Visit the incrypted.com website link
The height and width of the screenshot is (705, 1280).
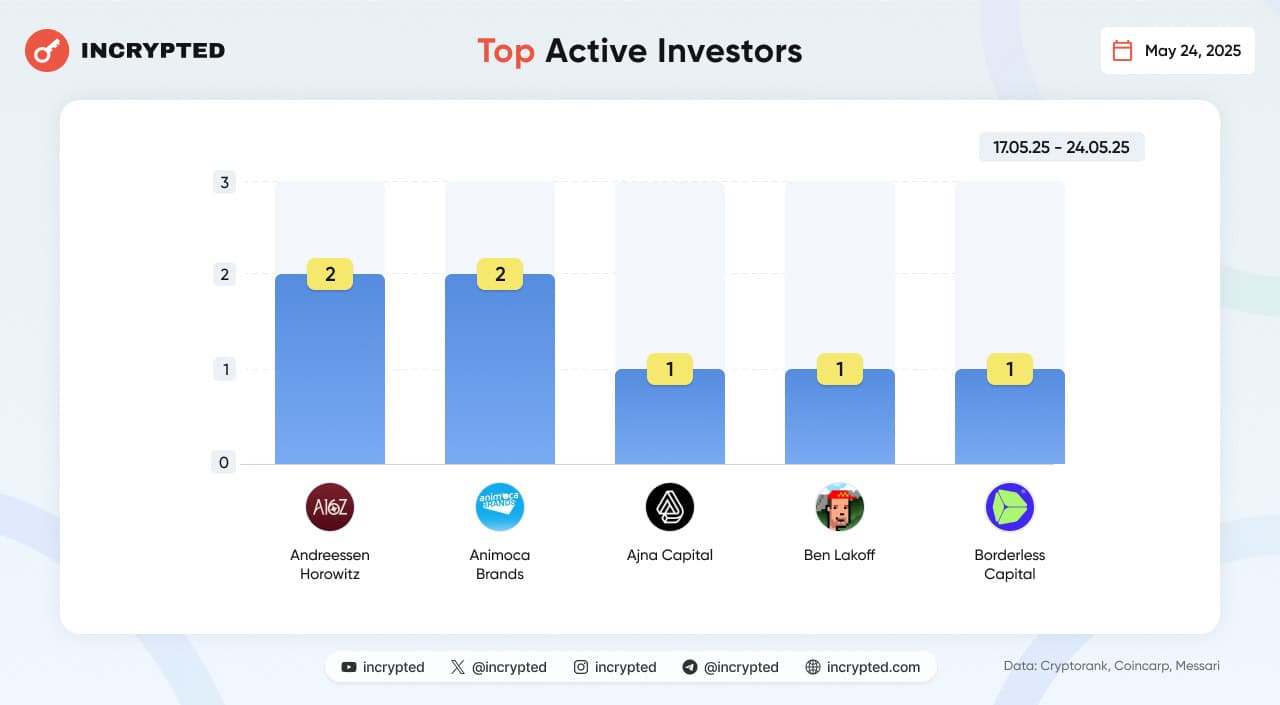(x=862, y=667)
